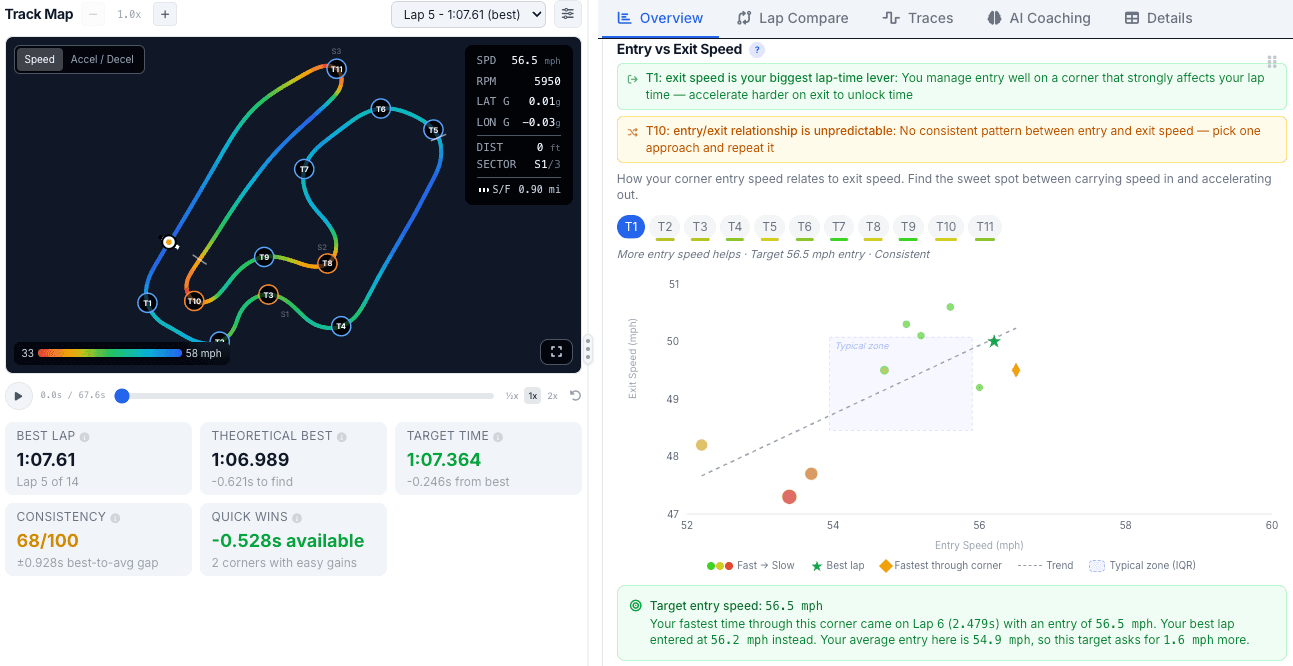Open the AI Coaching tab
The width and height of the screenshot is (1293, 666).
[1039, 18]
